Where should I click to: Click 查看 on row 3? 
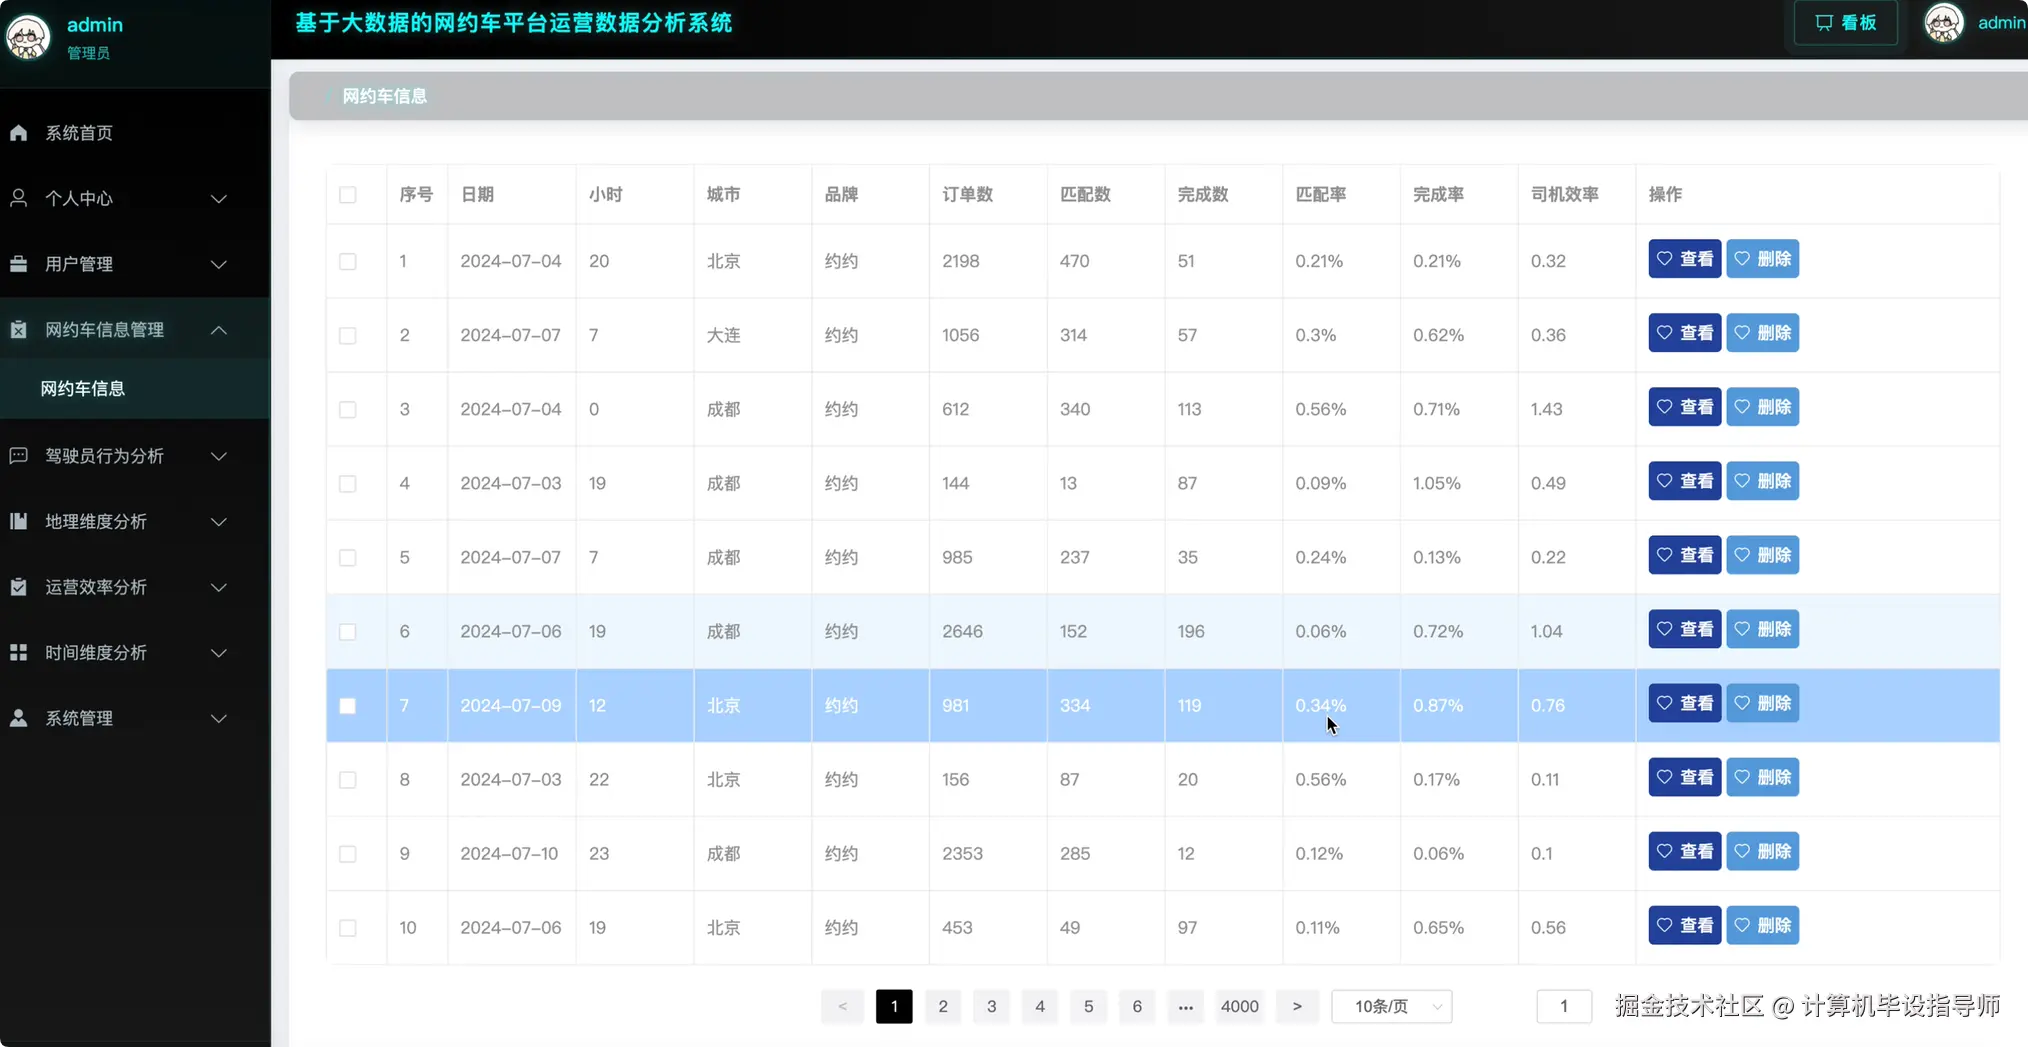1683,406
